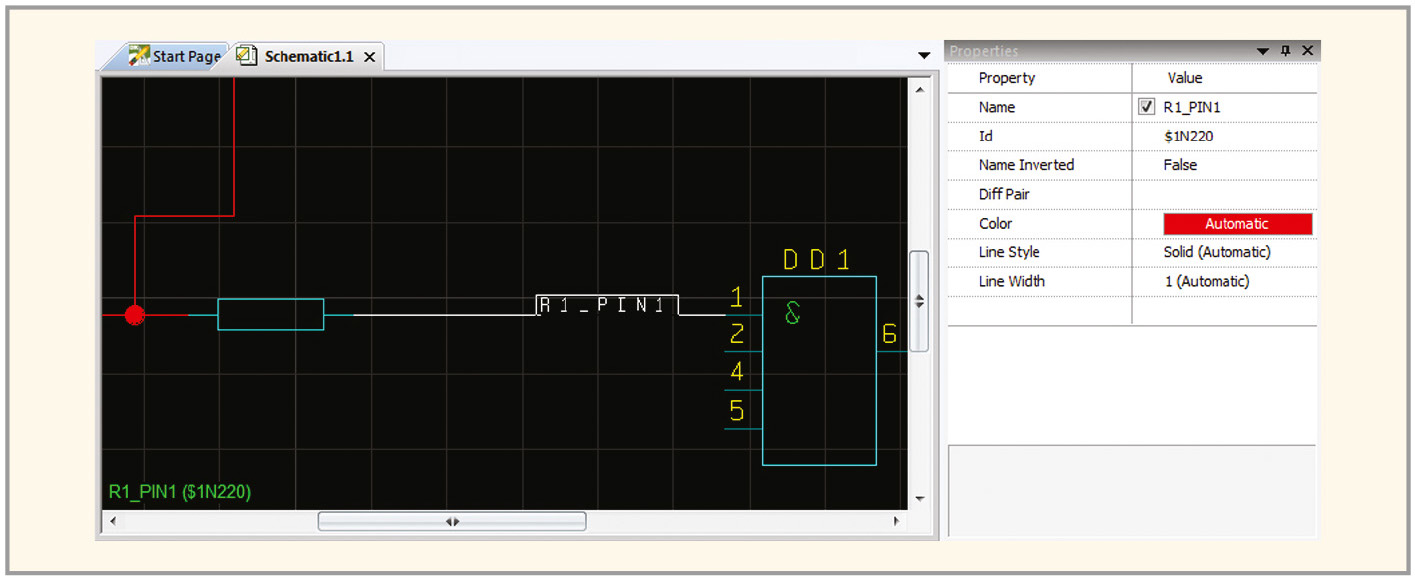
Task: Pin the Properties panel
Action: (1285, 51)
